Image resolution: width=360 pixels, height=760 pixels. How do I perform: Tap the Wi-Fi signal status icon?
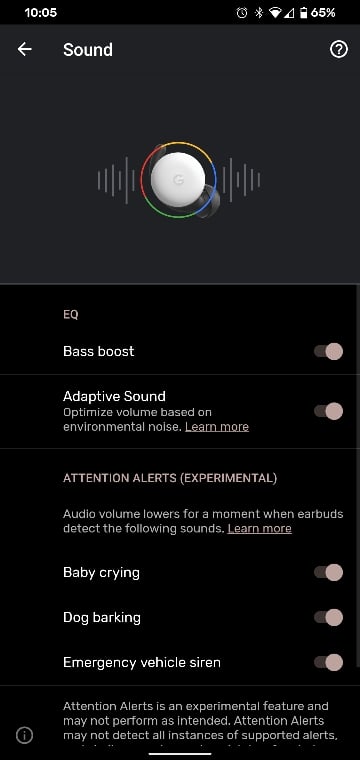click(275, 13)
